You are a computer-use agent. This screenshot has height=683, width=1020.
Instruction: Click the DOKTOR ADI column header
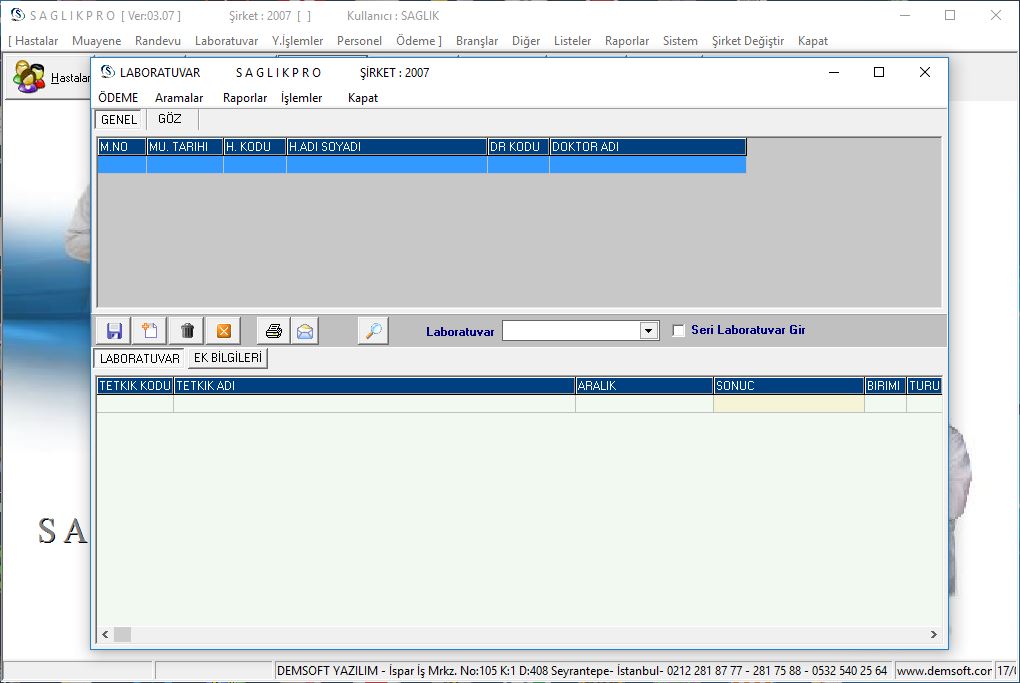[648, 146]
